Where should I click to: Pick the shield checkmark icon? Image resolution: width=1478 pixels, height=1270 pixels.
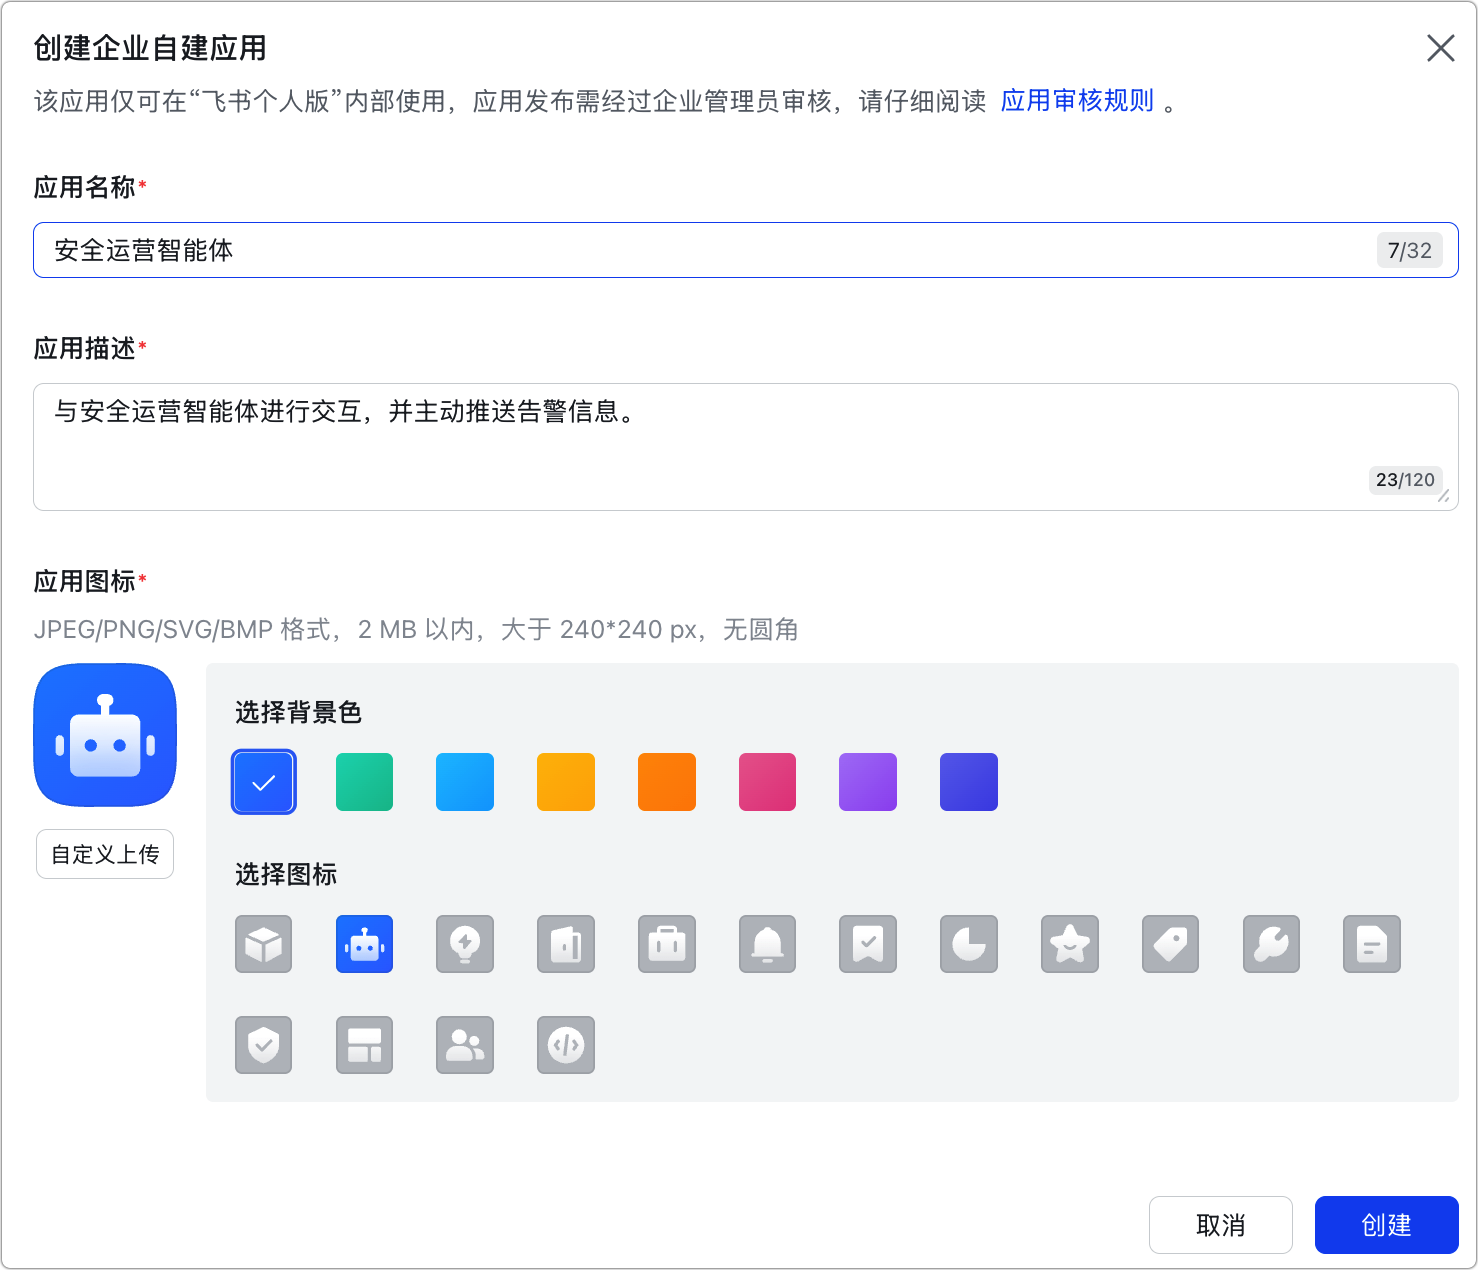coord(264,1045)
